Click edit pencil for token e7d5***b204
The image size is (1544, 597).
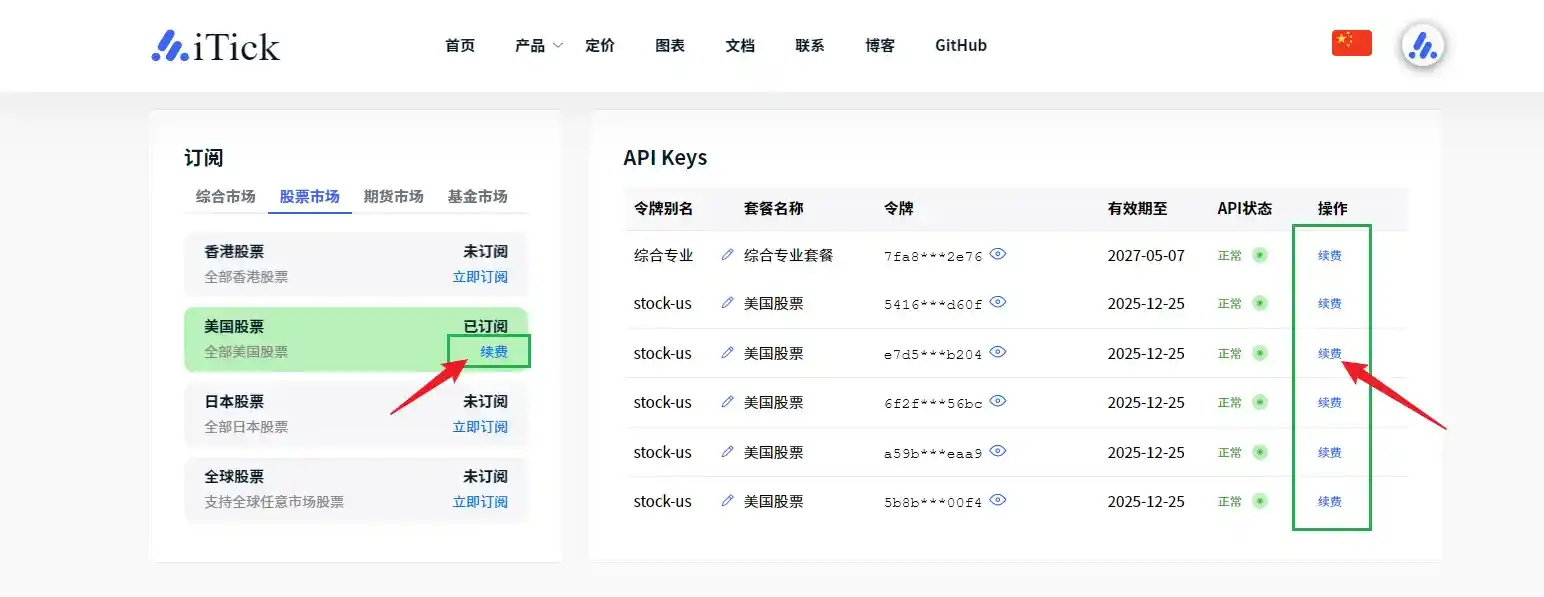[727, 353]
